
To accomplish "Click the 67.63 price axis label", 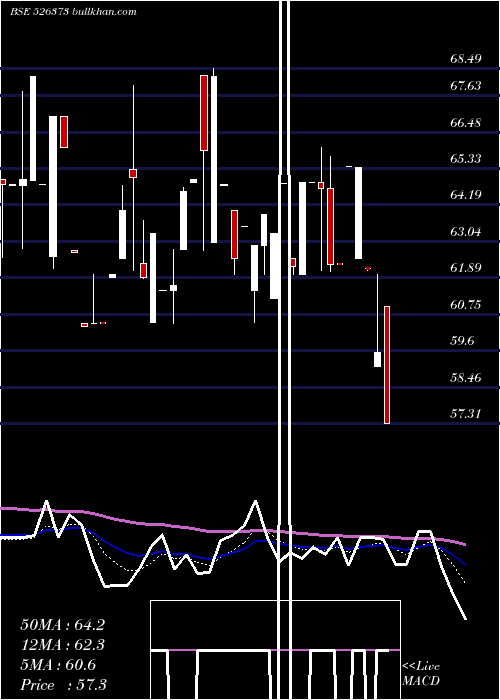I will tap(466, 86).
